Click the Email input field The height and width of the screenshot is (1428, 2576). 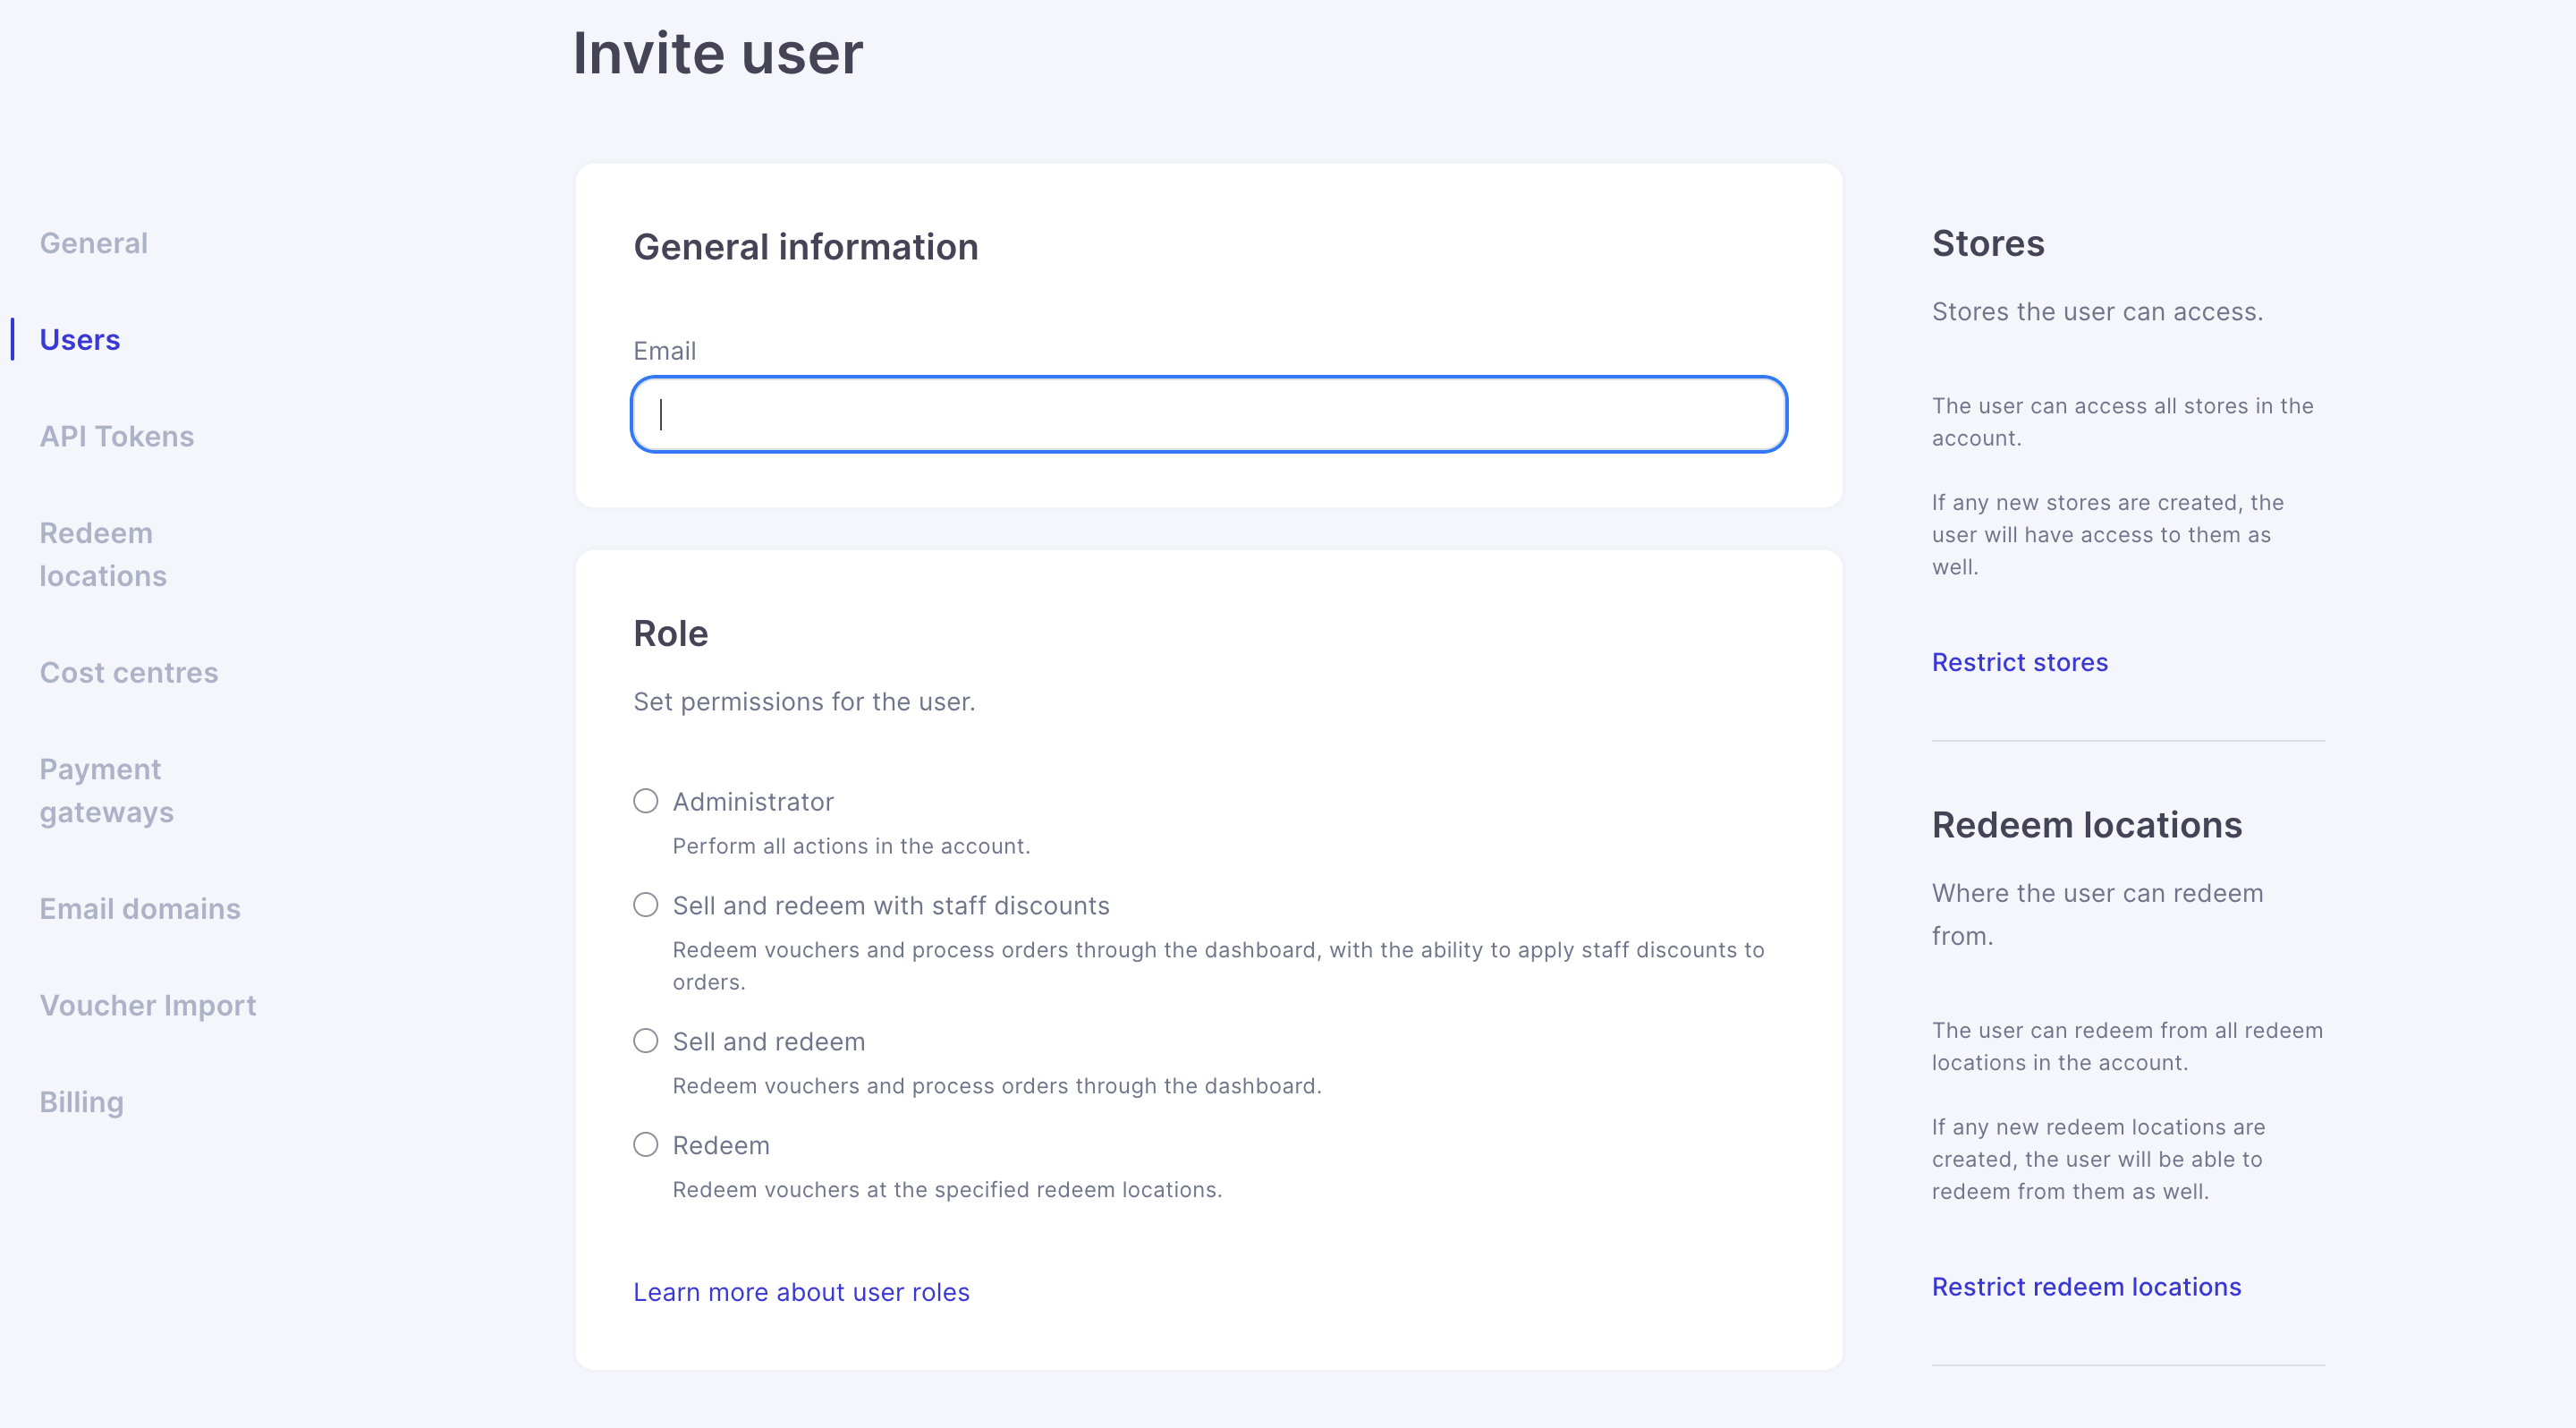click(x=1208, y=414)
